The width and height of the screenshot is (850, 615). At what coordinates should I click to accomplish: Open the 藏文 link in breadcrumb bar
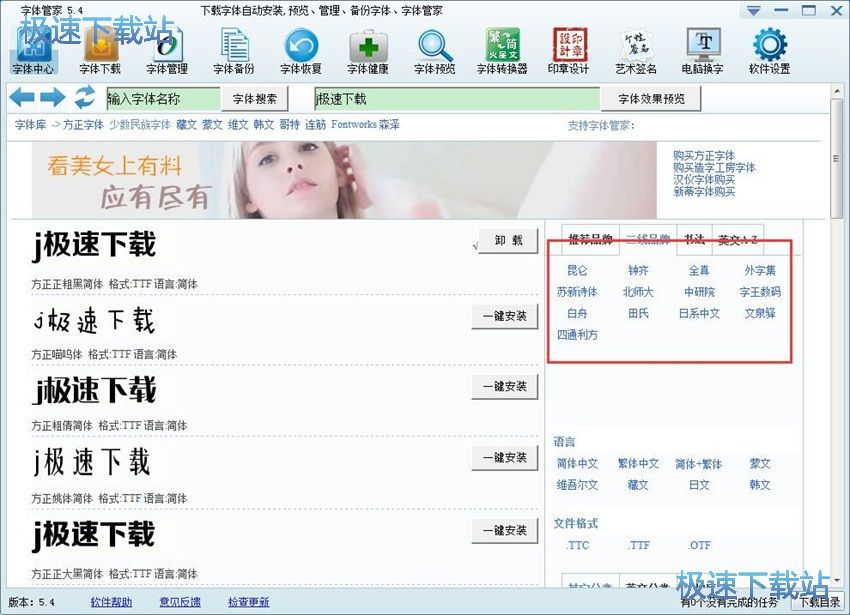tap(186, 125)
